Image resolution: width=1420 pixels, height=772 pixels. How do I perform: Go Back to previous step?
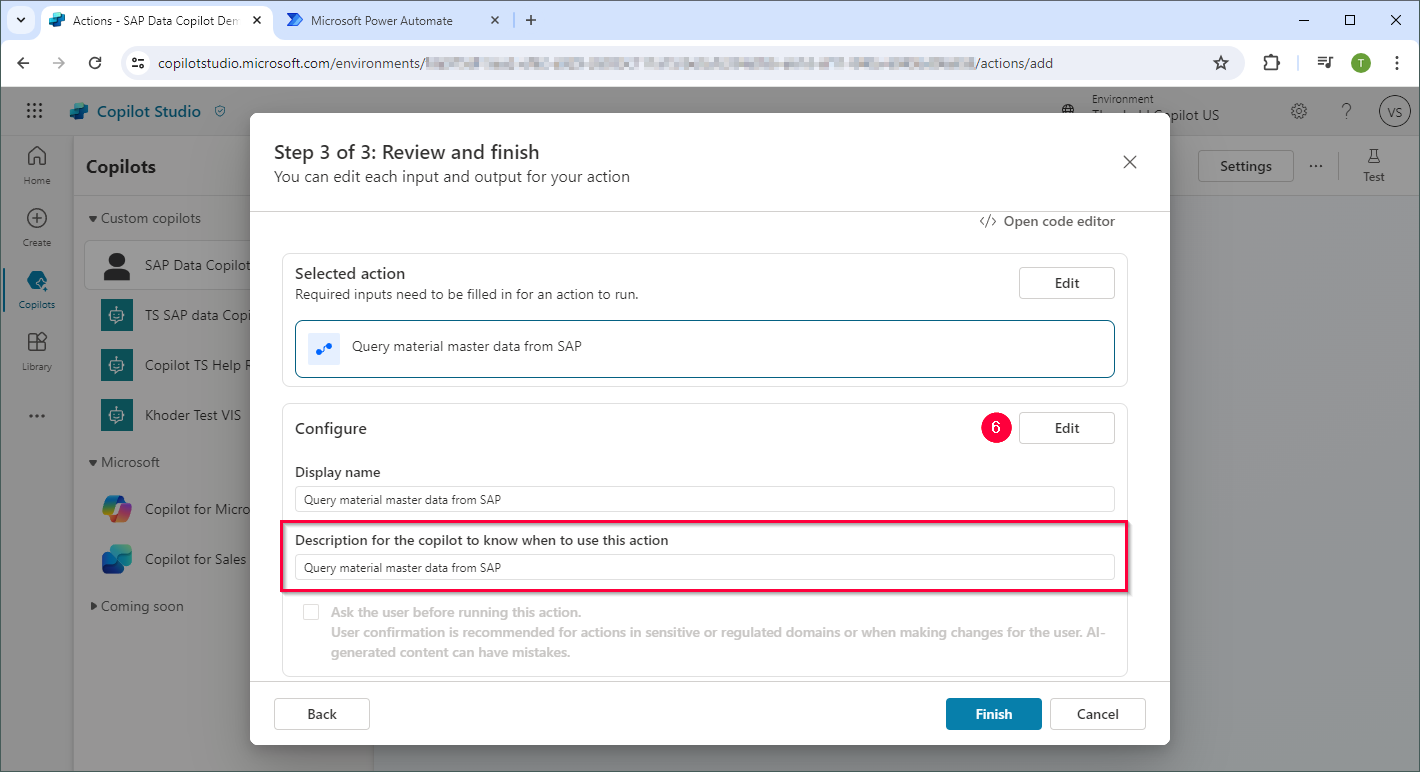(322, 714)
